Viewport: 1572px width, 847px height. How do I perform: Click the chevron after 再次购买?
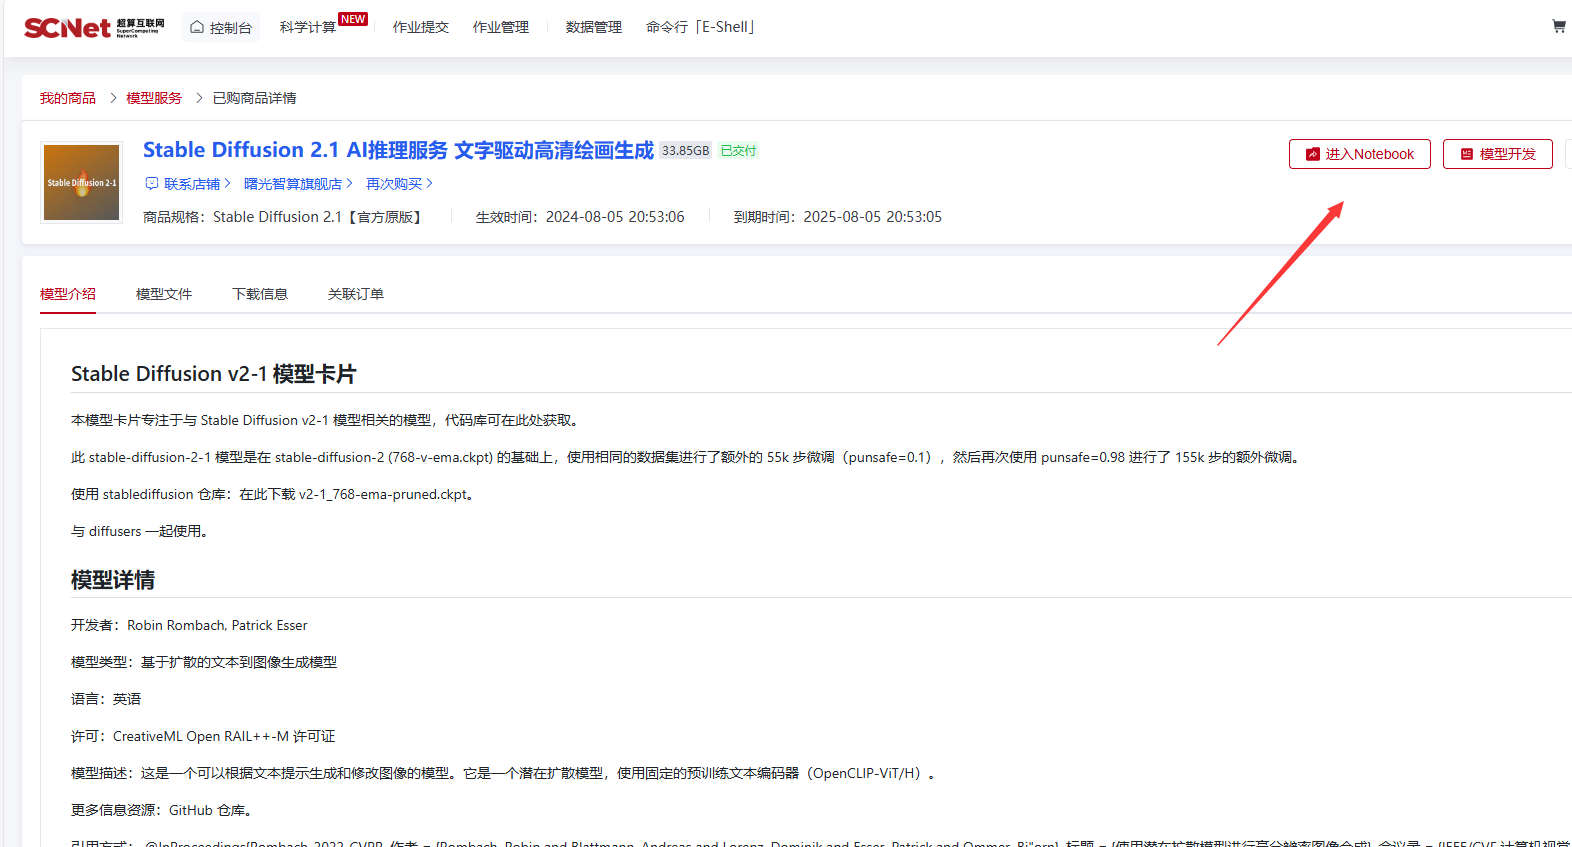[429, 184]
